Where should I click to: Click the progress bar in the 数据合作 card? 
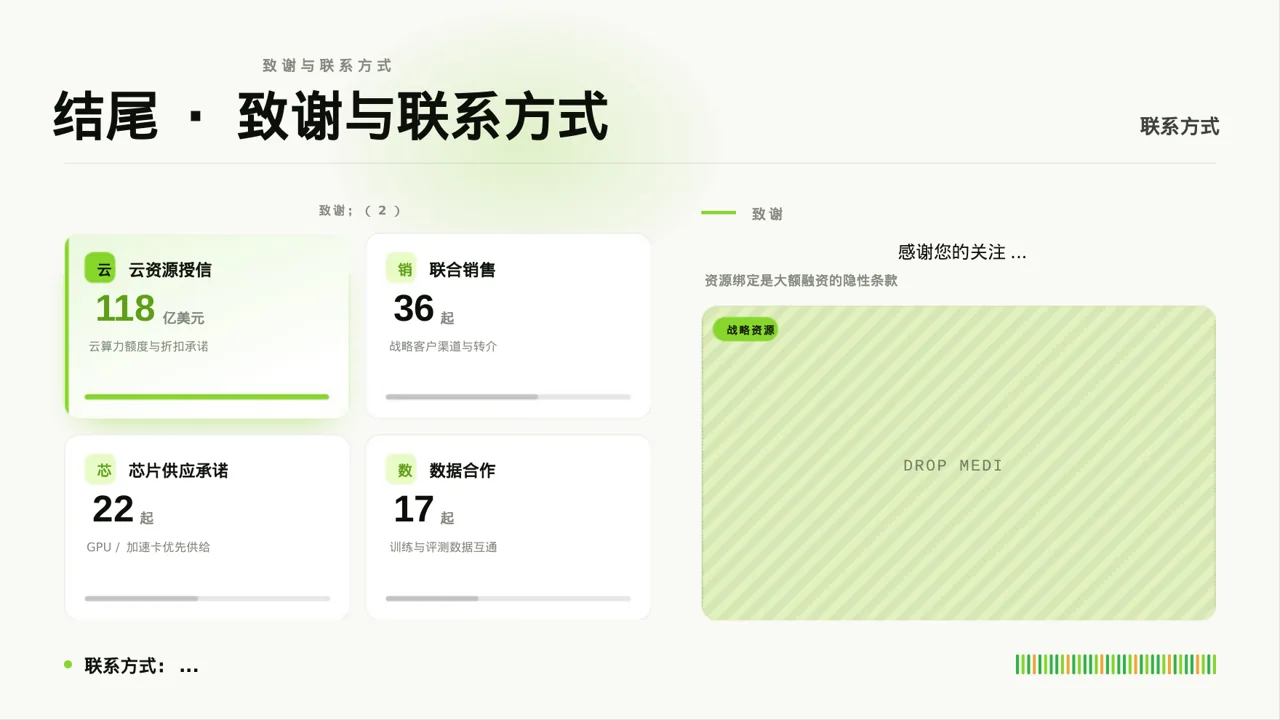click(508, 598)
